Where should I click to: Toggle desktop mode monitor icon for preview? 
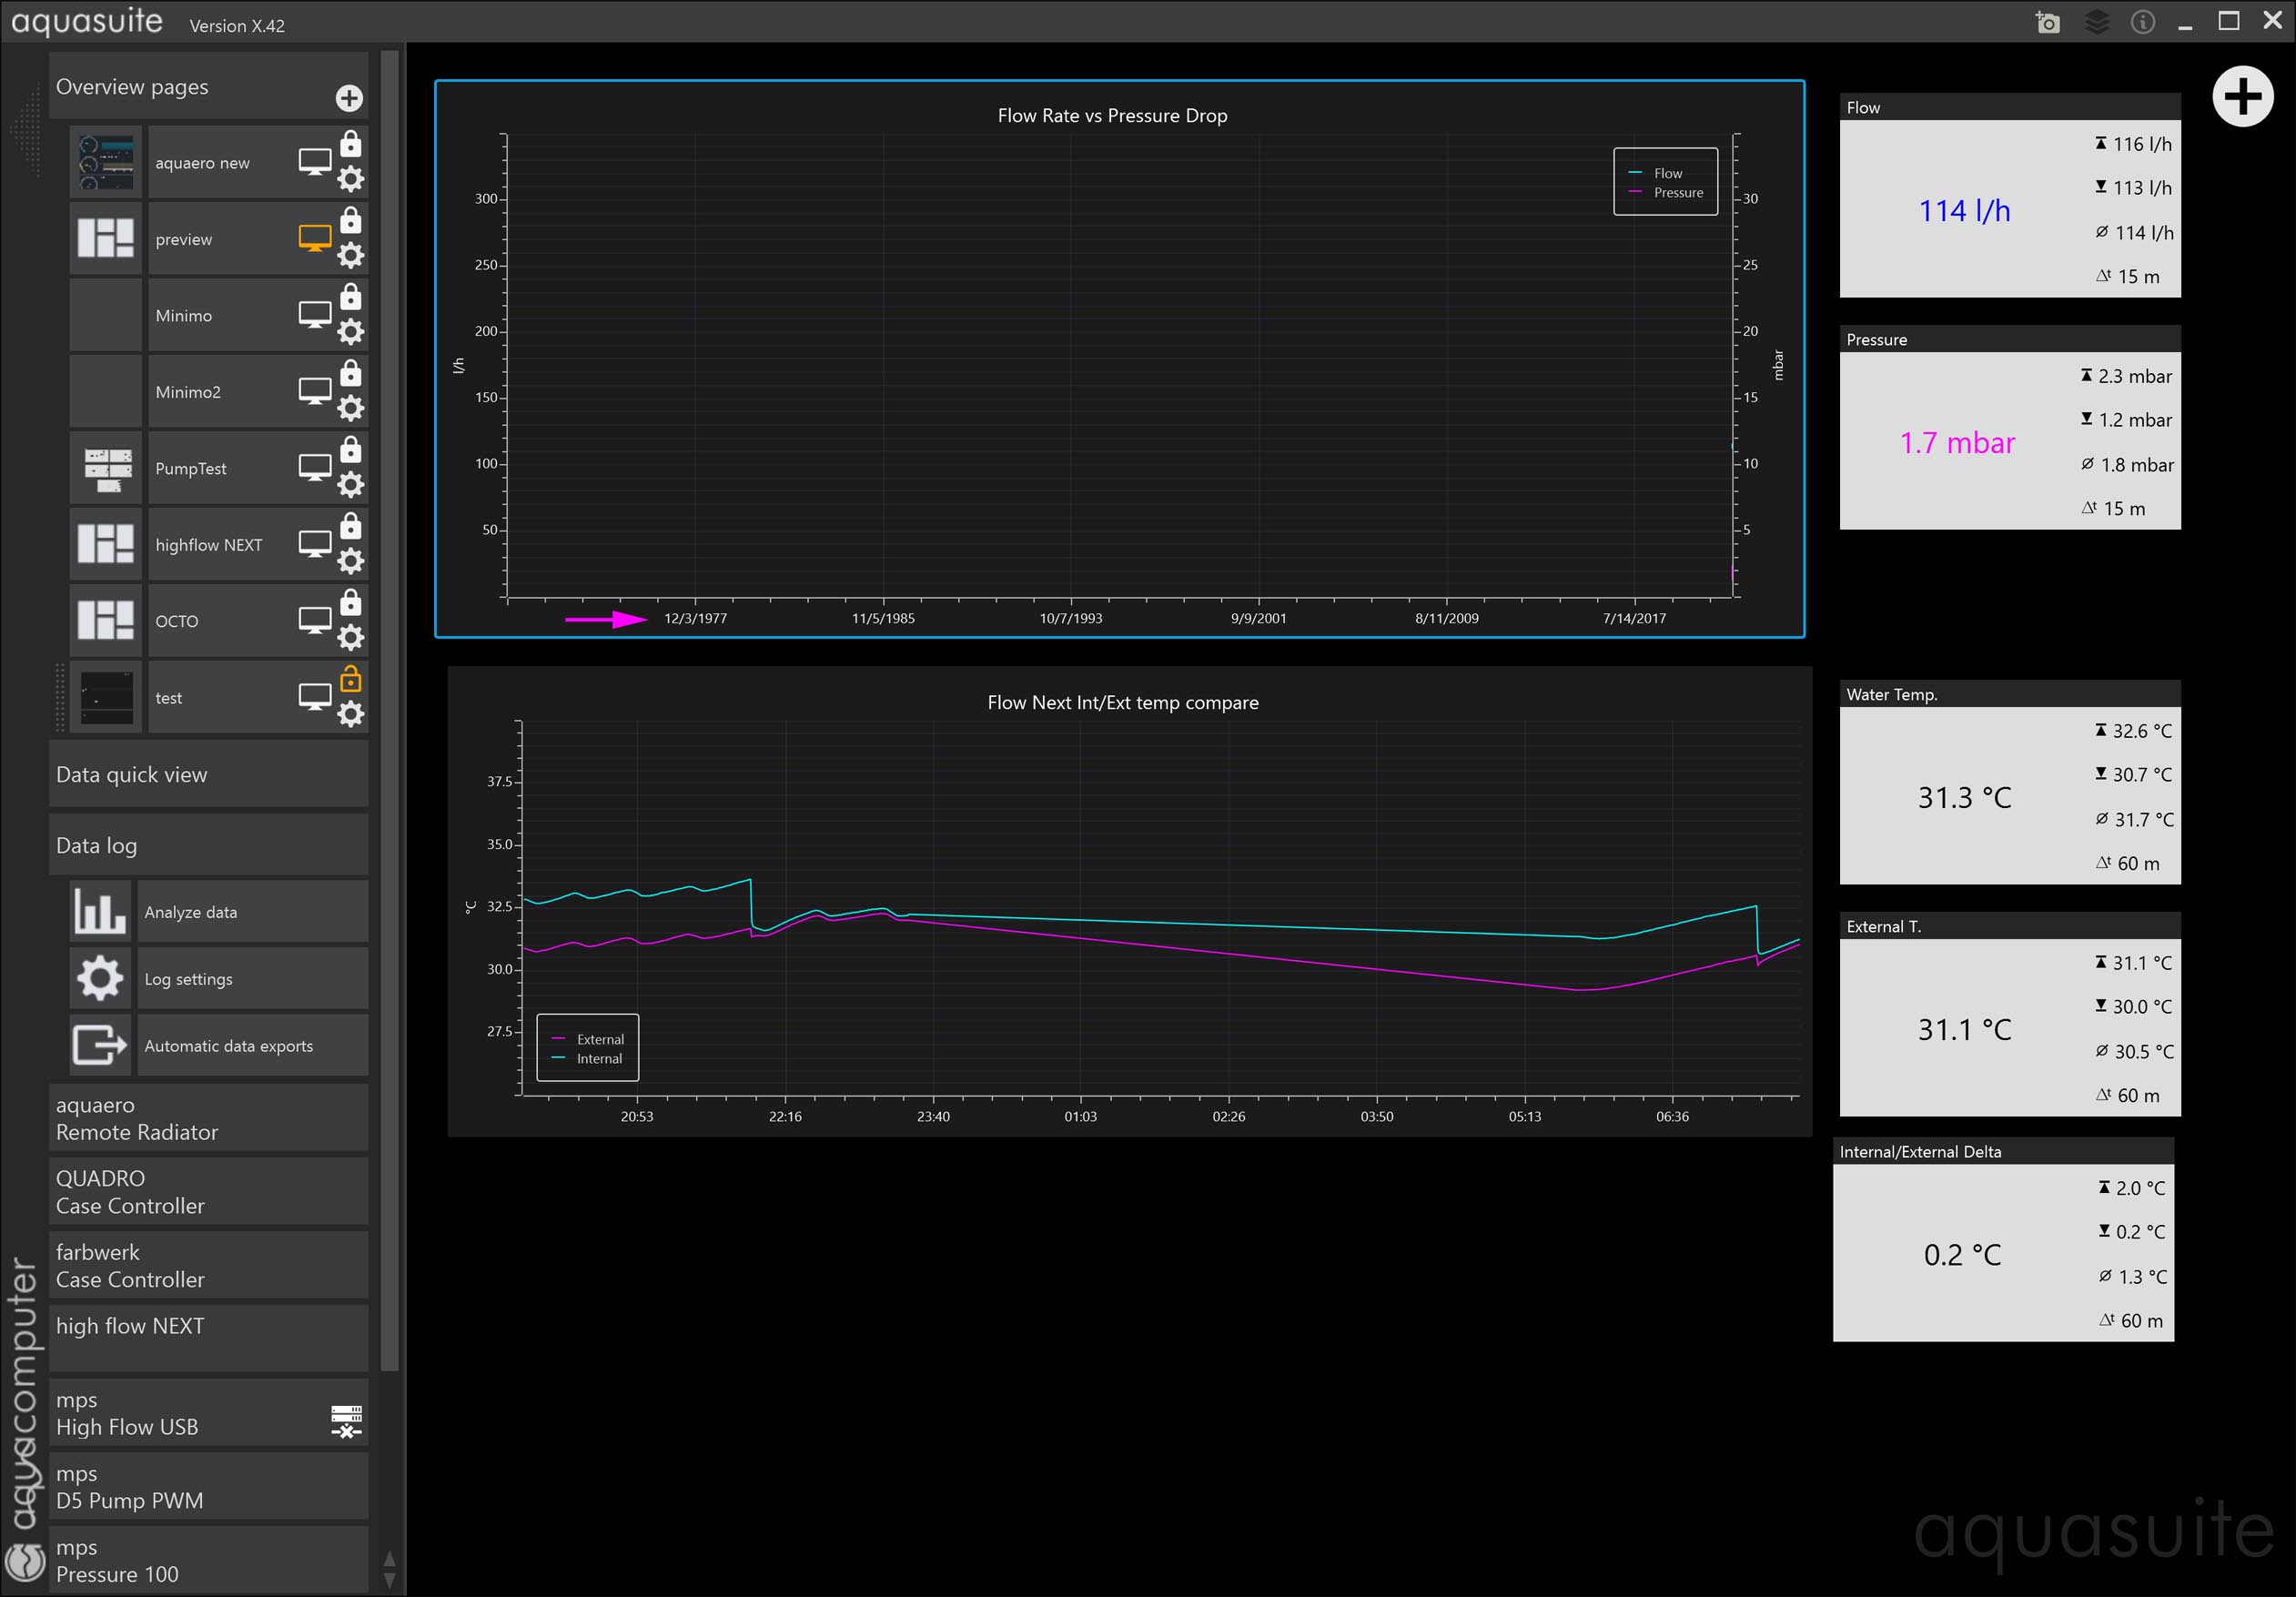(x=315, y=238)
